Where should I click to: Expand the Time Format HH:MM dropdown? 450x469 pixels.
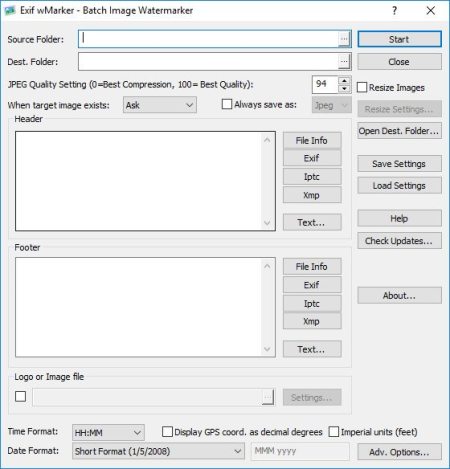(108, 433)
